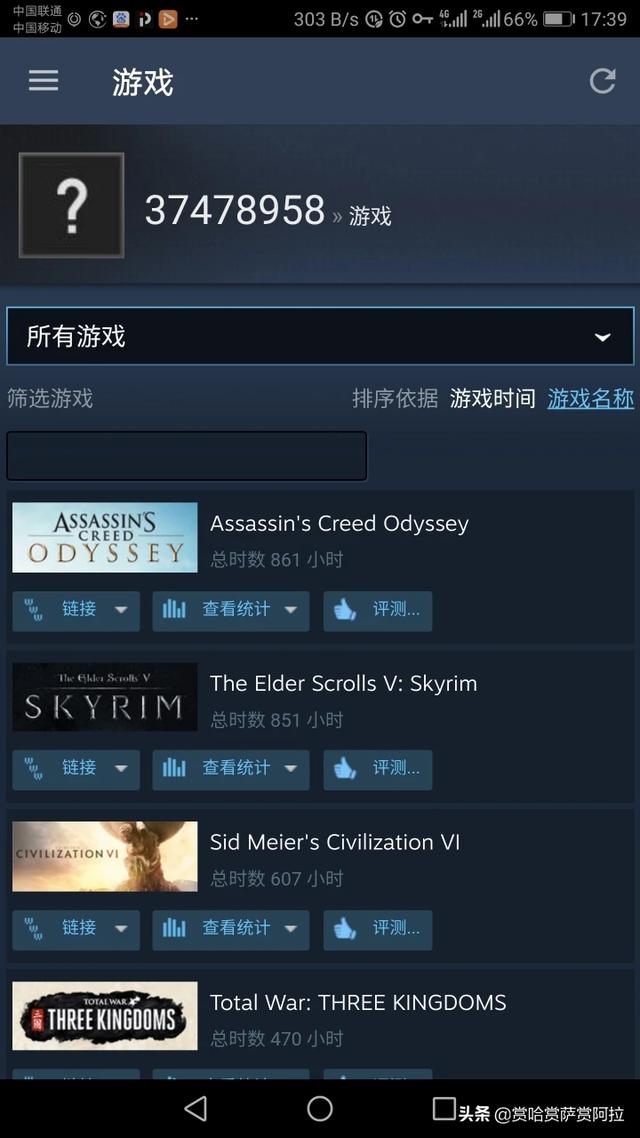The image size is (640, 1138).
Task: Expand 链接 dropdown for Skyrim
Action: 76,769
